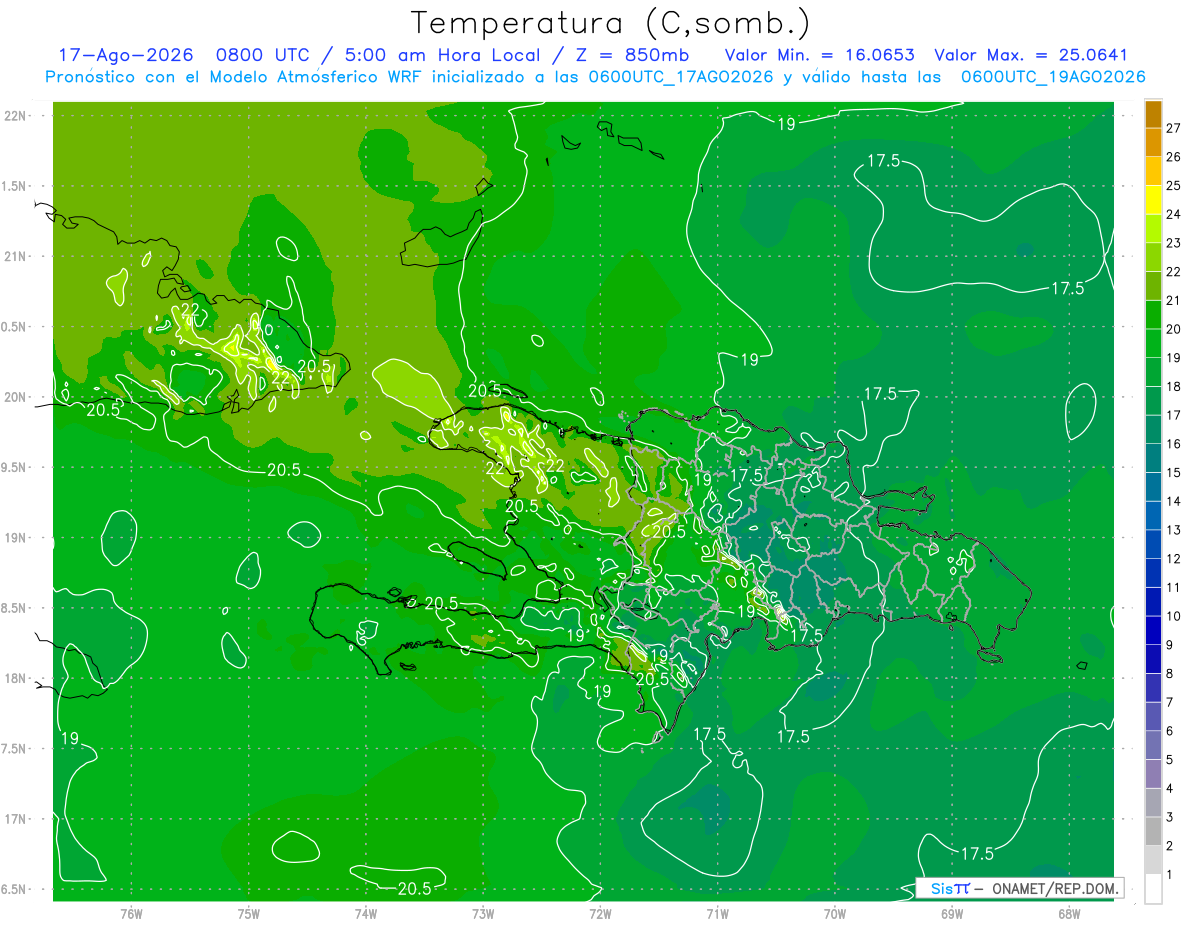Select the pressure level "Z = 850mb"

click(634, 56)
